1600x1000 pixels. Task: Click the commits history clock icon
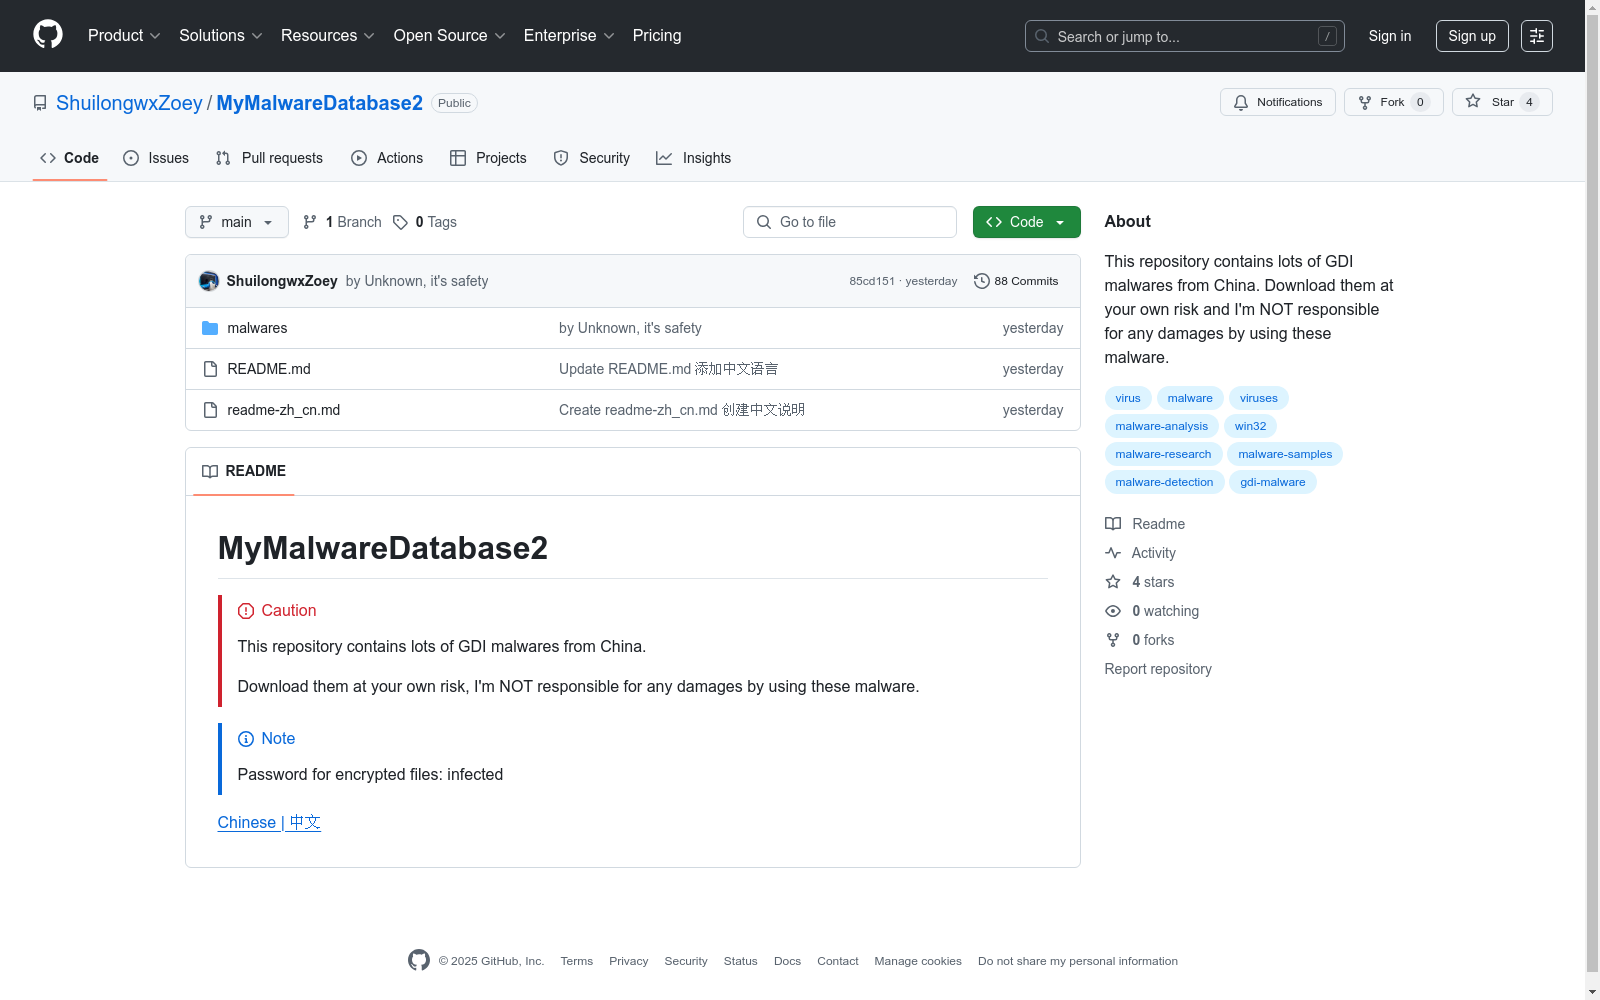(x=982, y=281)
